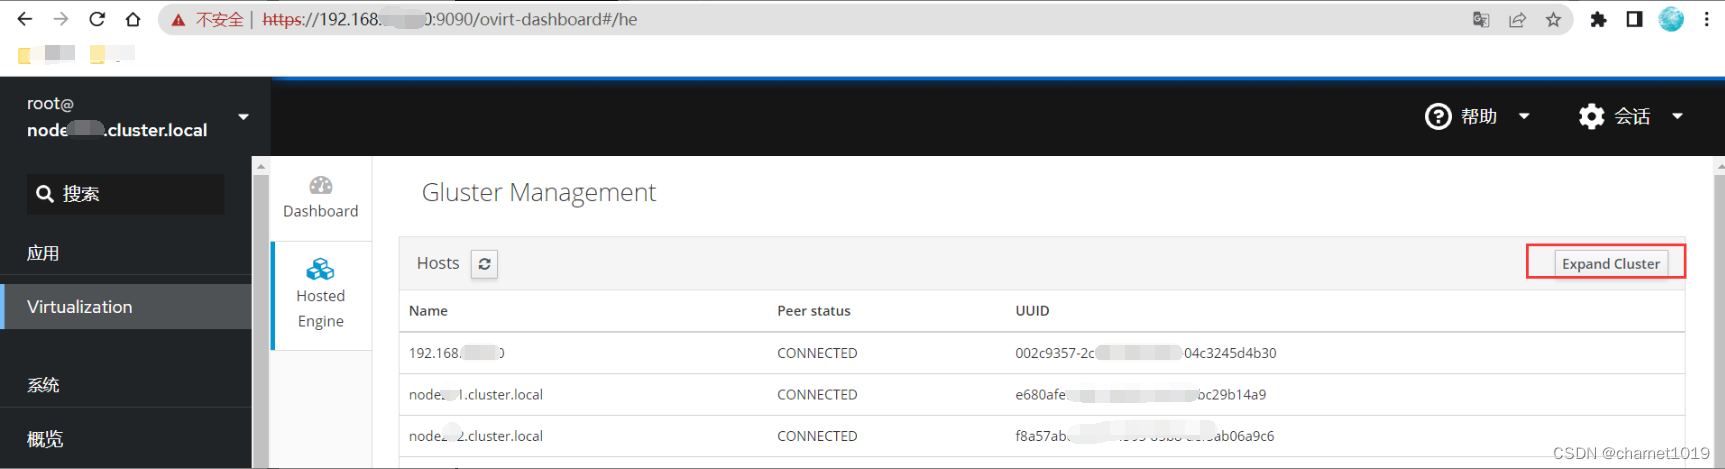Open the translate page icon in address bar
Image resolution: width=1725 pixels, height=469 pixels.
pos(1481,20)
